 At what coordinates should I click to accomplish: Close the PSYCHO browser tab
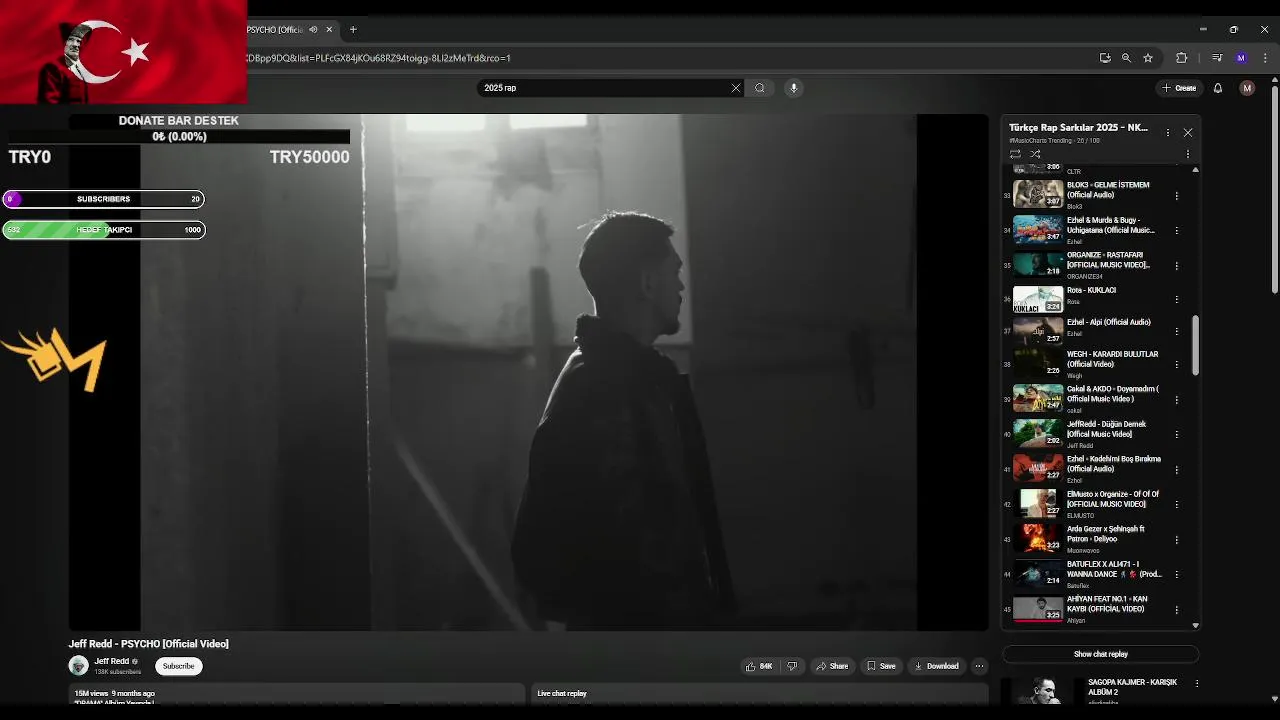point(329,30)
